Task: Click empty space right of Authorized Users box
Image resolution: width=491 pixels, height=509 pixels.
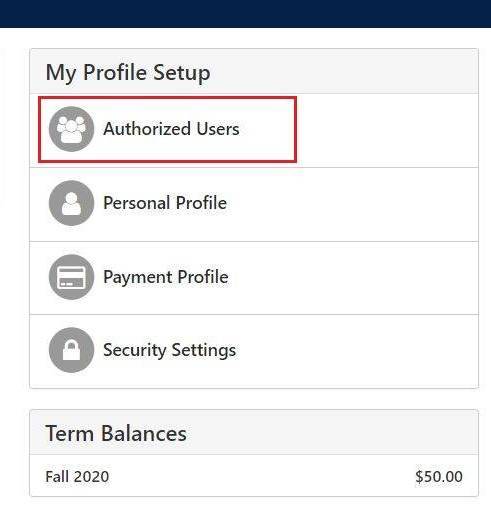Action: click(x=387, y=130)
